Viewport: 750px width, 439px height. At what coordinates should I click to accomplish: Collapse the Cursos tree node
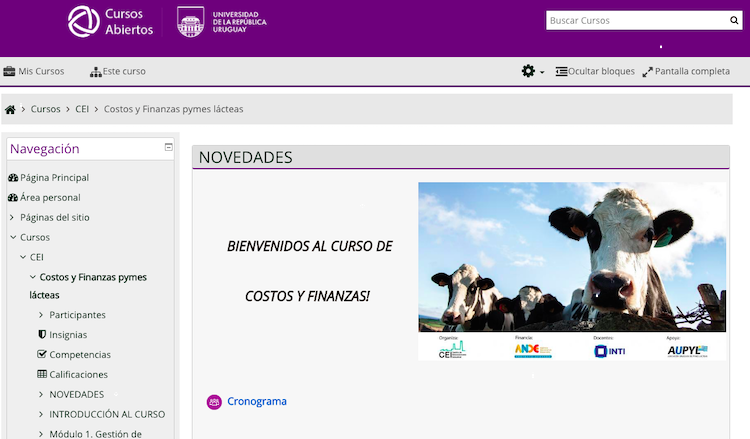pos(13,237)
